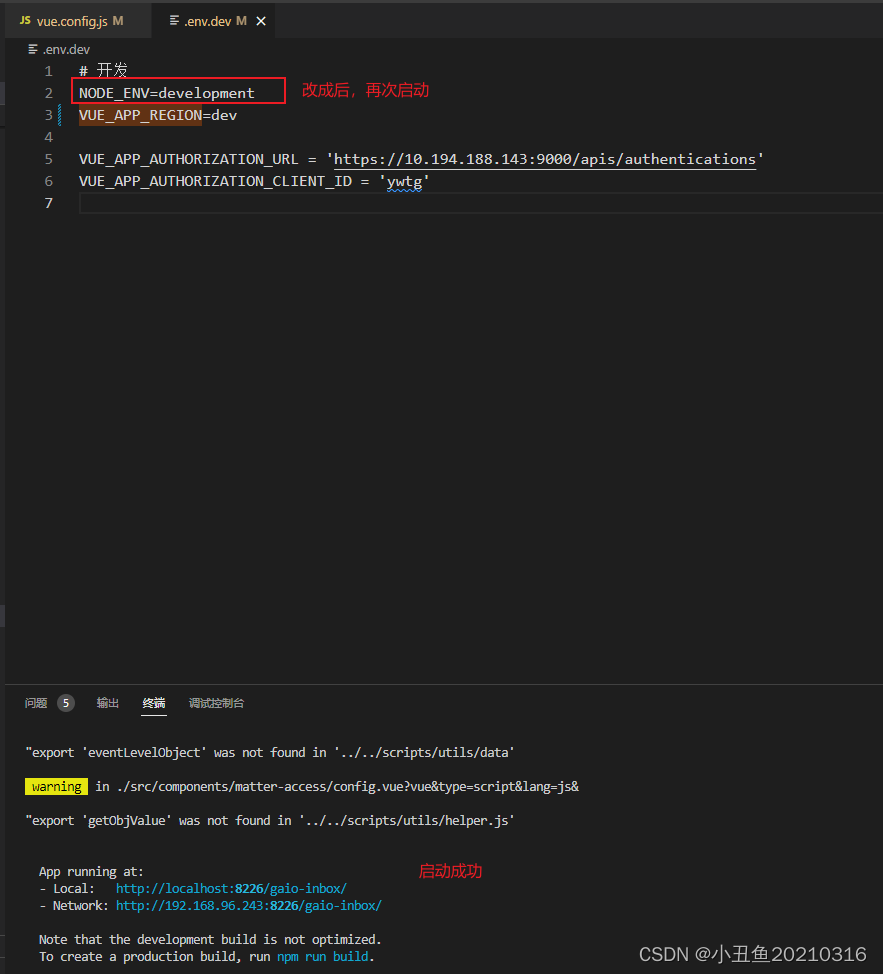The image size is (883, 974).
Task: Click the yellow warning label in terminal output
Action: (56, 786)
